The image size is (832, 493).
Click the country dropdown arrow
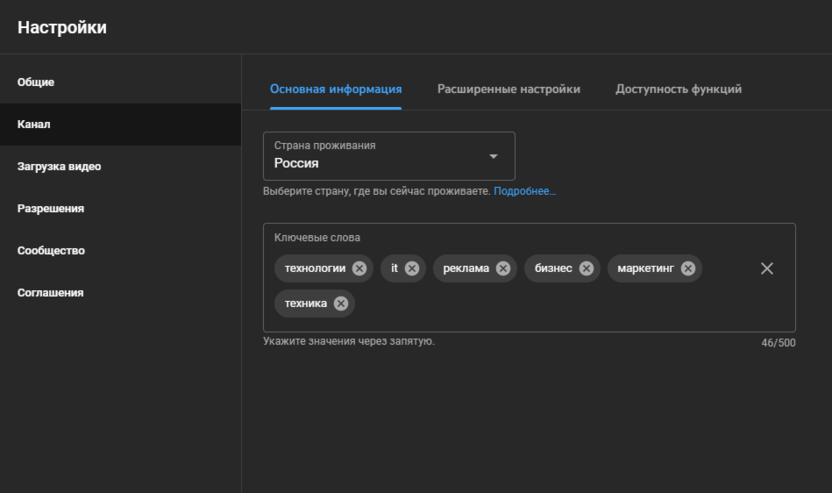[x=493, y=156]
